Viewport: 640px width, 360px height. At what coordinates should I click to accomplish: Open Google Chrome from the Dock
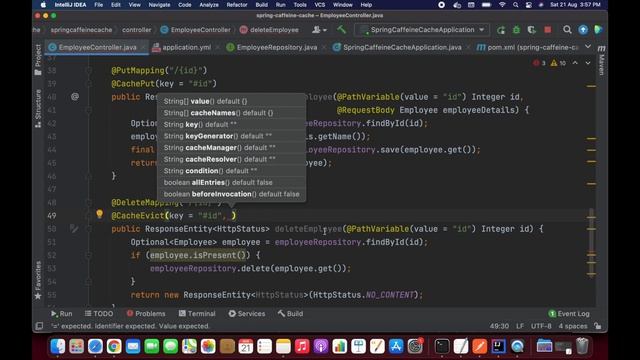tap(114, 346)
